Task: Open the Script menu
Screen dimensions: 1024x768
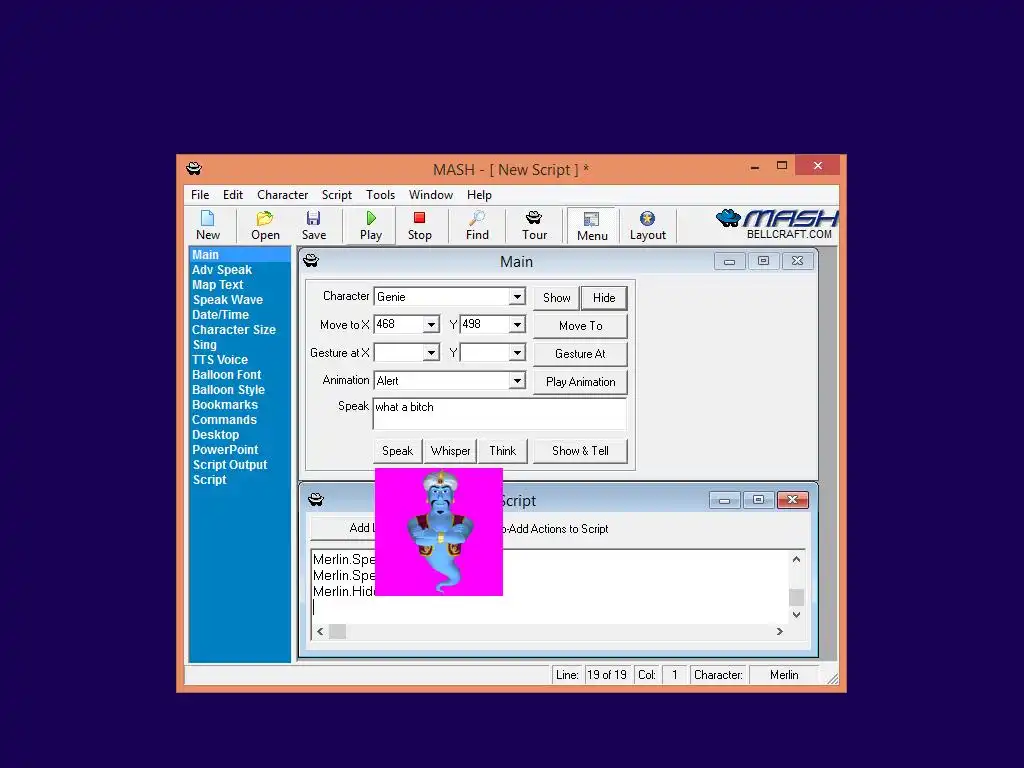Action: point(336,195)
